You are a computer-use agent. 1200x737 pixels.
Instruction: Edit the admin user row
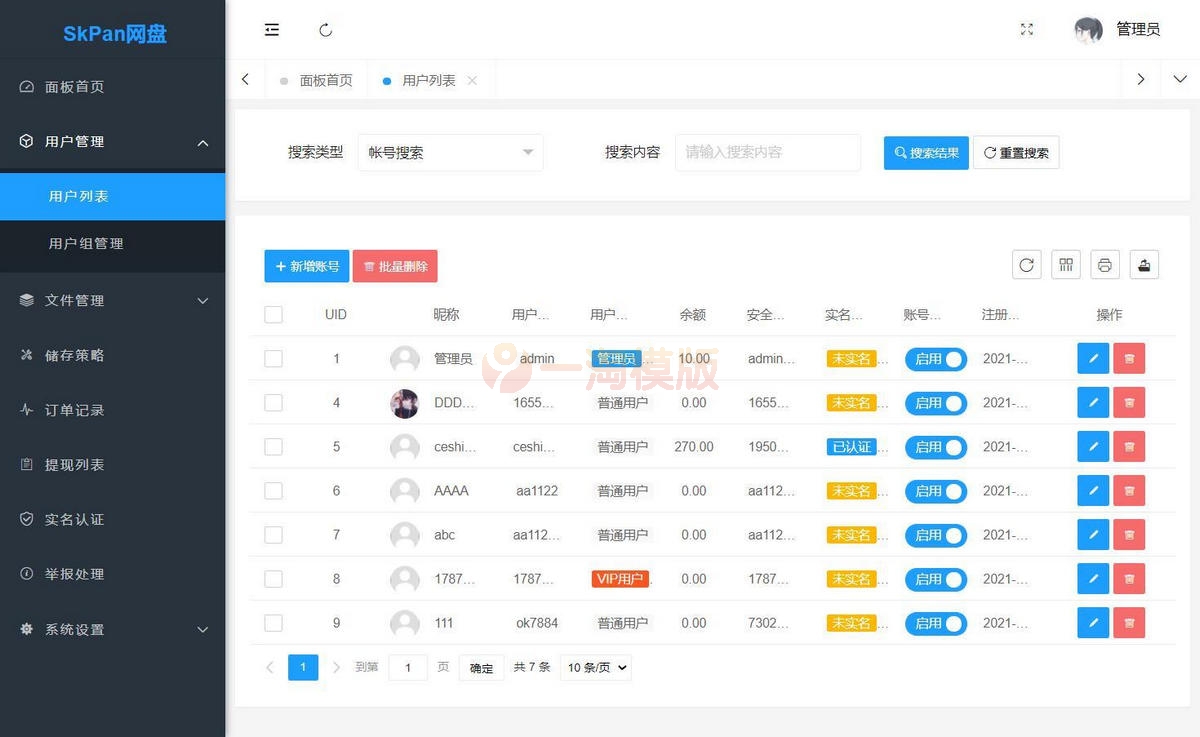point(1093,359)
